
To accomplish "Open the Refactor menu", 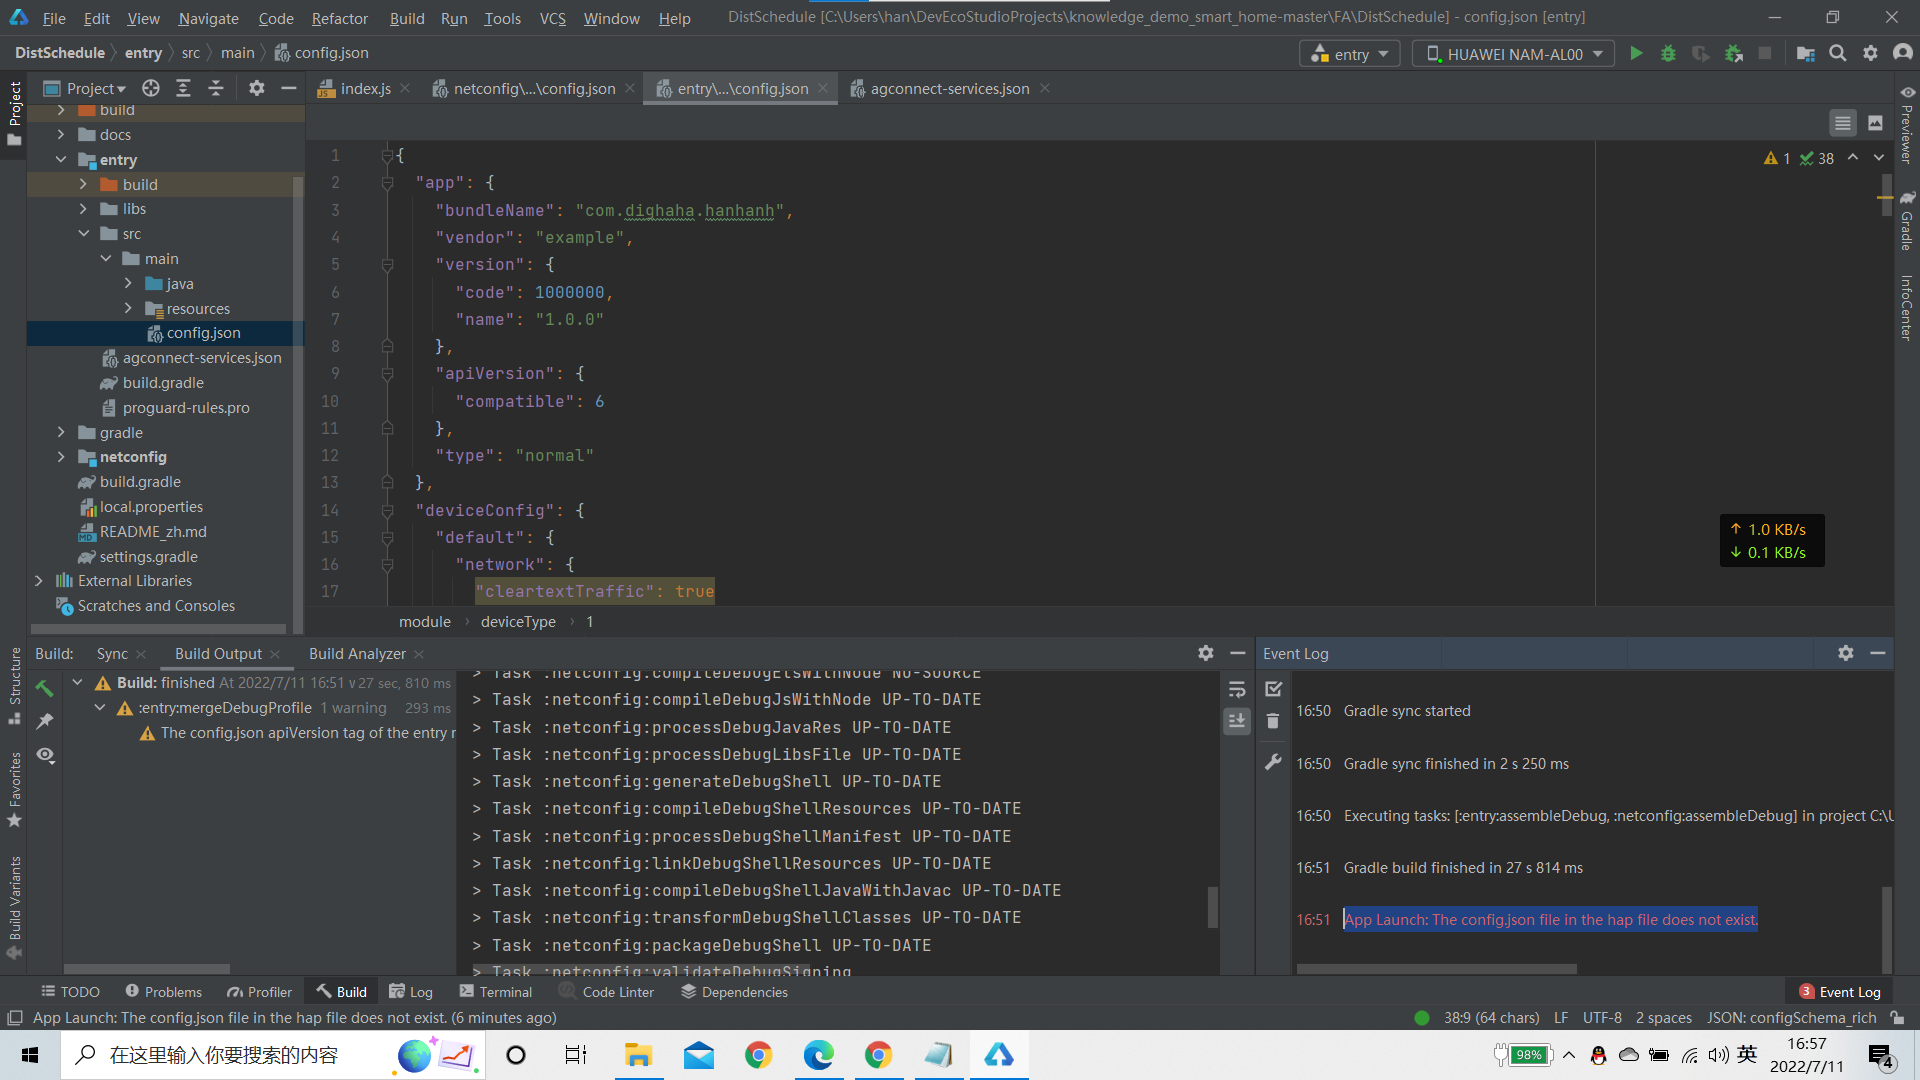I will coord(339,18).
